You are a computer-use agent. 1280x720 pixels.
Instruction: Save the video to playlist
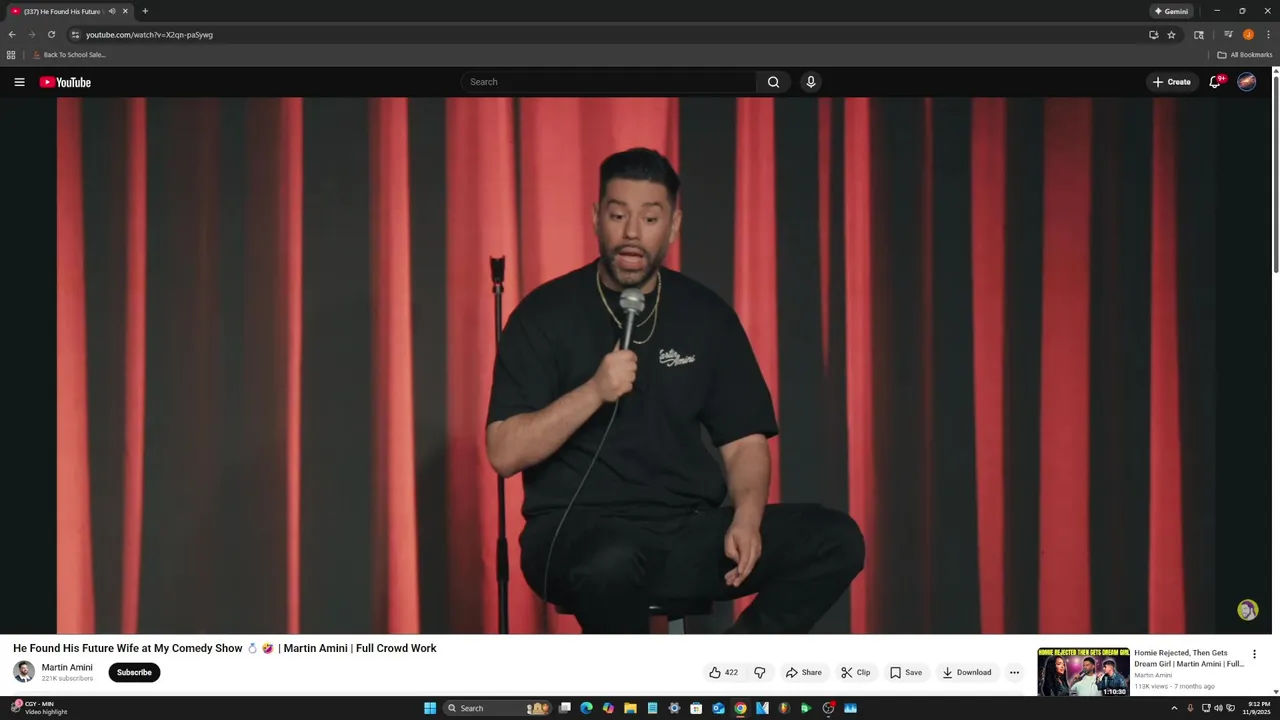coord(906,672)
